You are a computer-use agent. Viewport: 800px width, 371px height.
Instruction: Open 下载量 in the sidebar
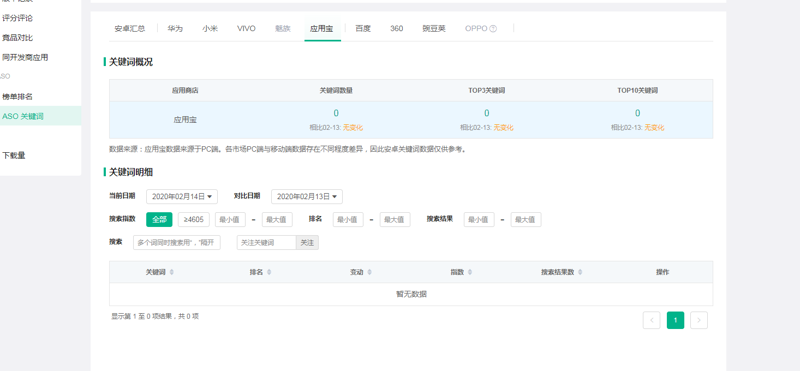point(14,156)
